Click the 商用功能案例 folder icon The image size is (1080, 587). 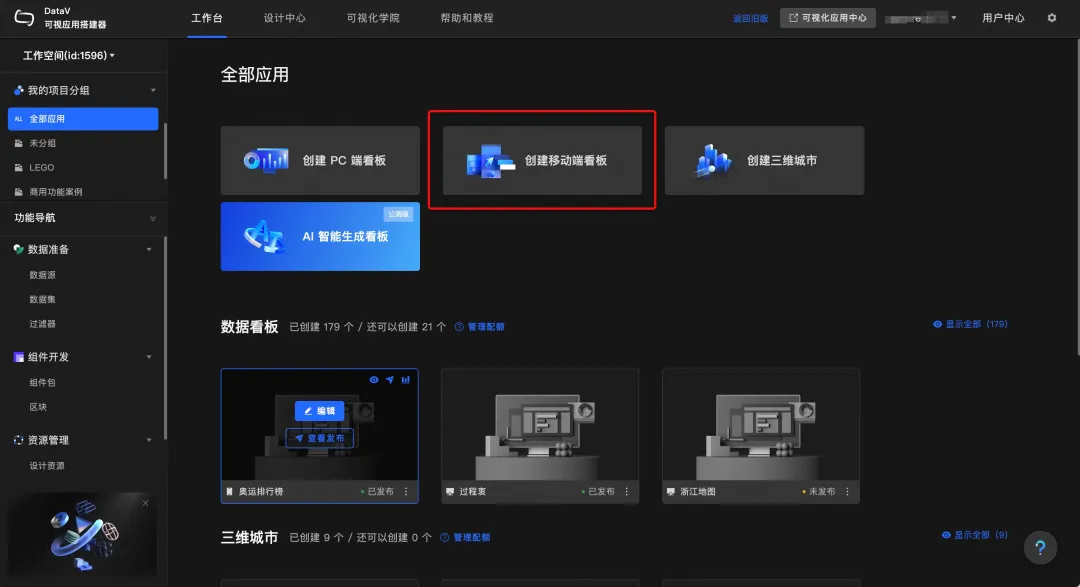(x=19, y=192)
